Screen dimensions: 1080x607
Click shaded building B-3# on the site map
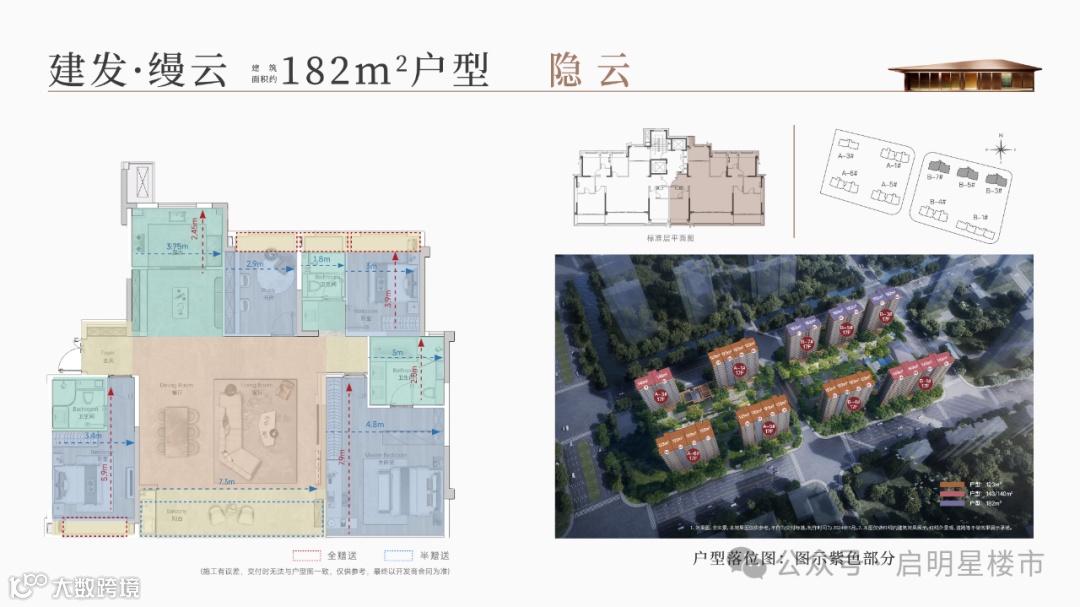996,179
